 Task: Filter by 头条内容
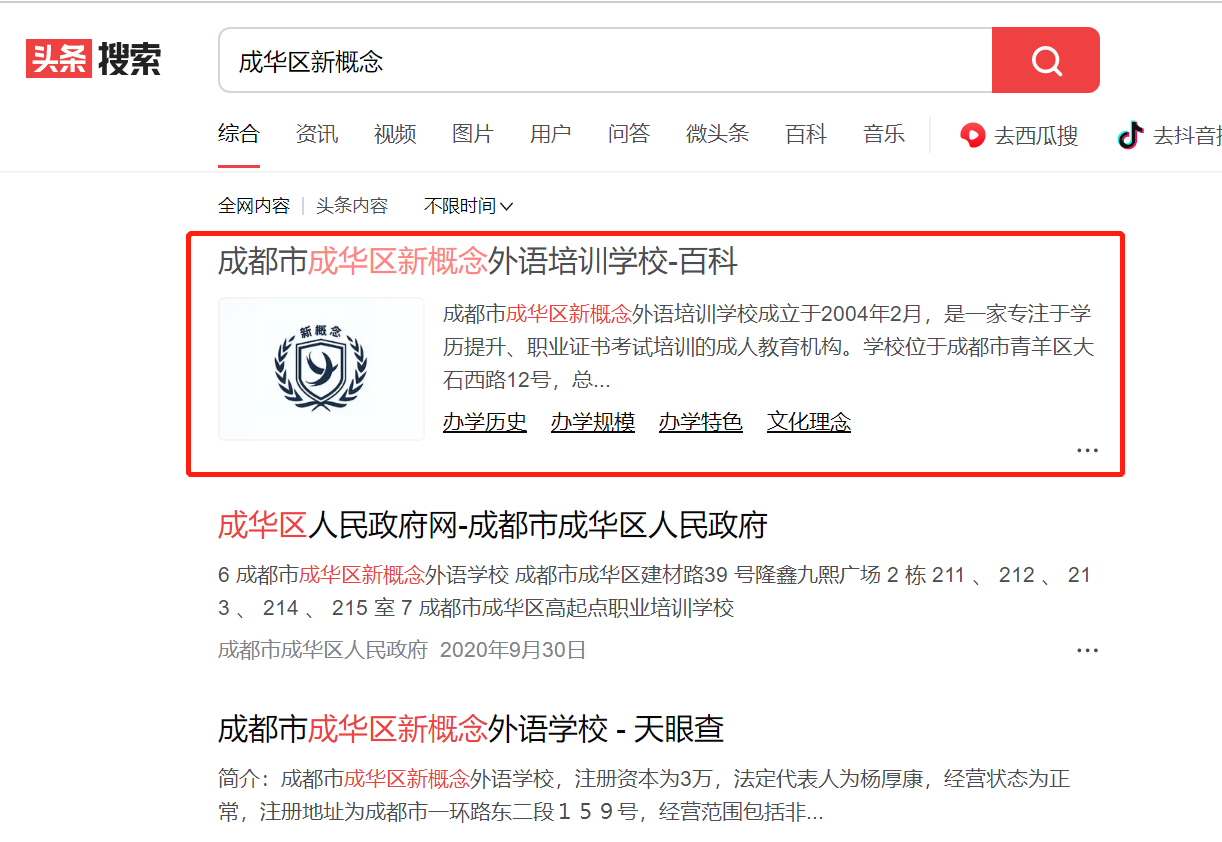pyautogui.click(x=352, y=206)
